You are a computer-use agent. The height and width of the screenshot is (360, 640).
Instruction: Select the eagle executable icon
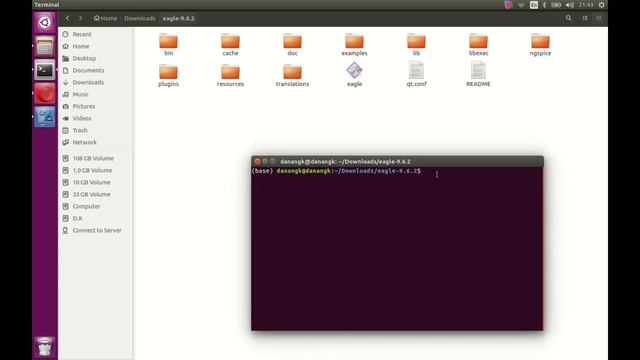354,74
